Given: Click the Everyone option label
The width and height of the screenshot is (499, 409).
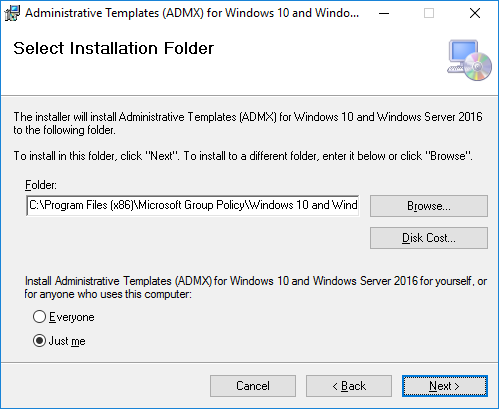Looking at the screenshot, I should pos(72,317).
